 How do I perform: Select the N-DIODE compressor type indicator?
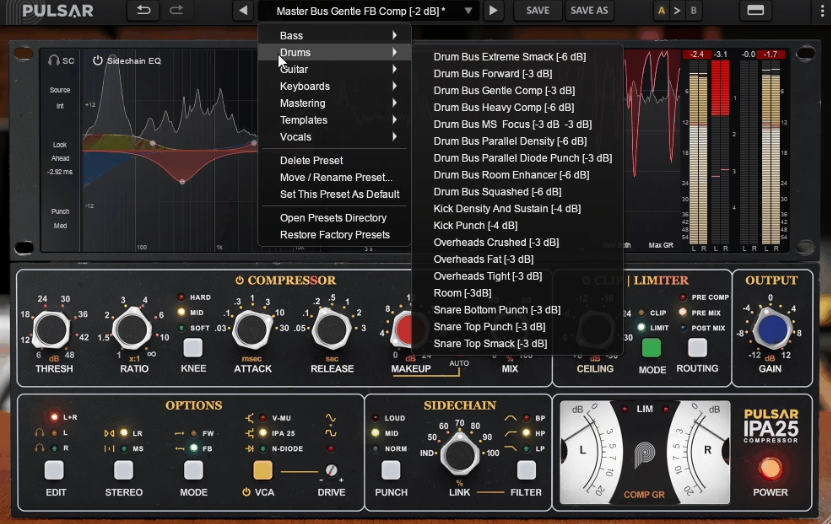pyautogui.click(x=263, y=449)
